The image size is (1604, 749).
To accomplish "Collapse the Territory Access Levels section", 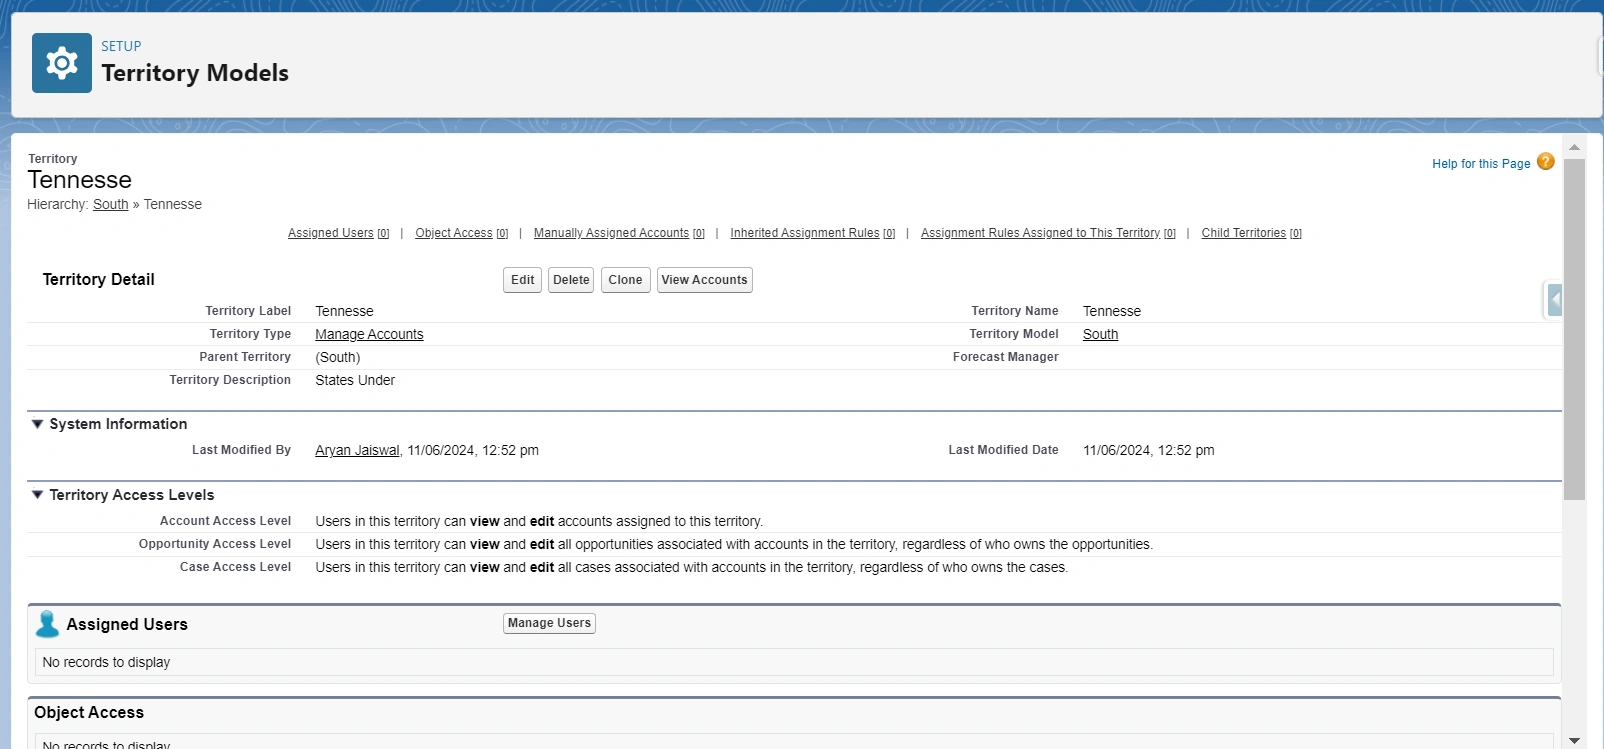I will [38, 495].
